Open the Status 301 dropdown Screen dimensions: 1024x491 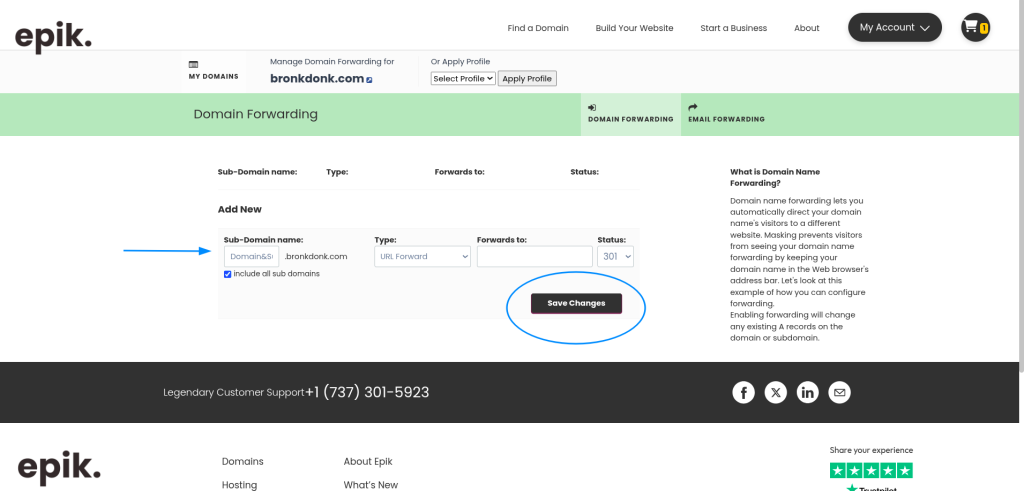point(615,257)
